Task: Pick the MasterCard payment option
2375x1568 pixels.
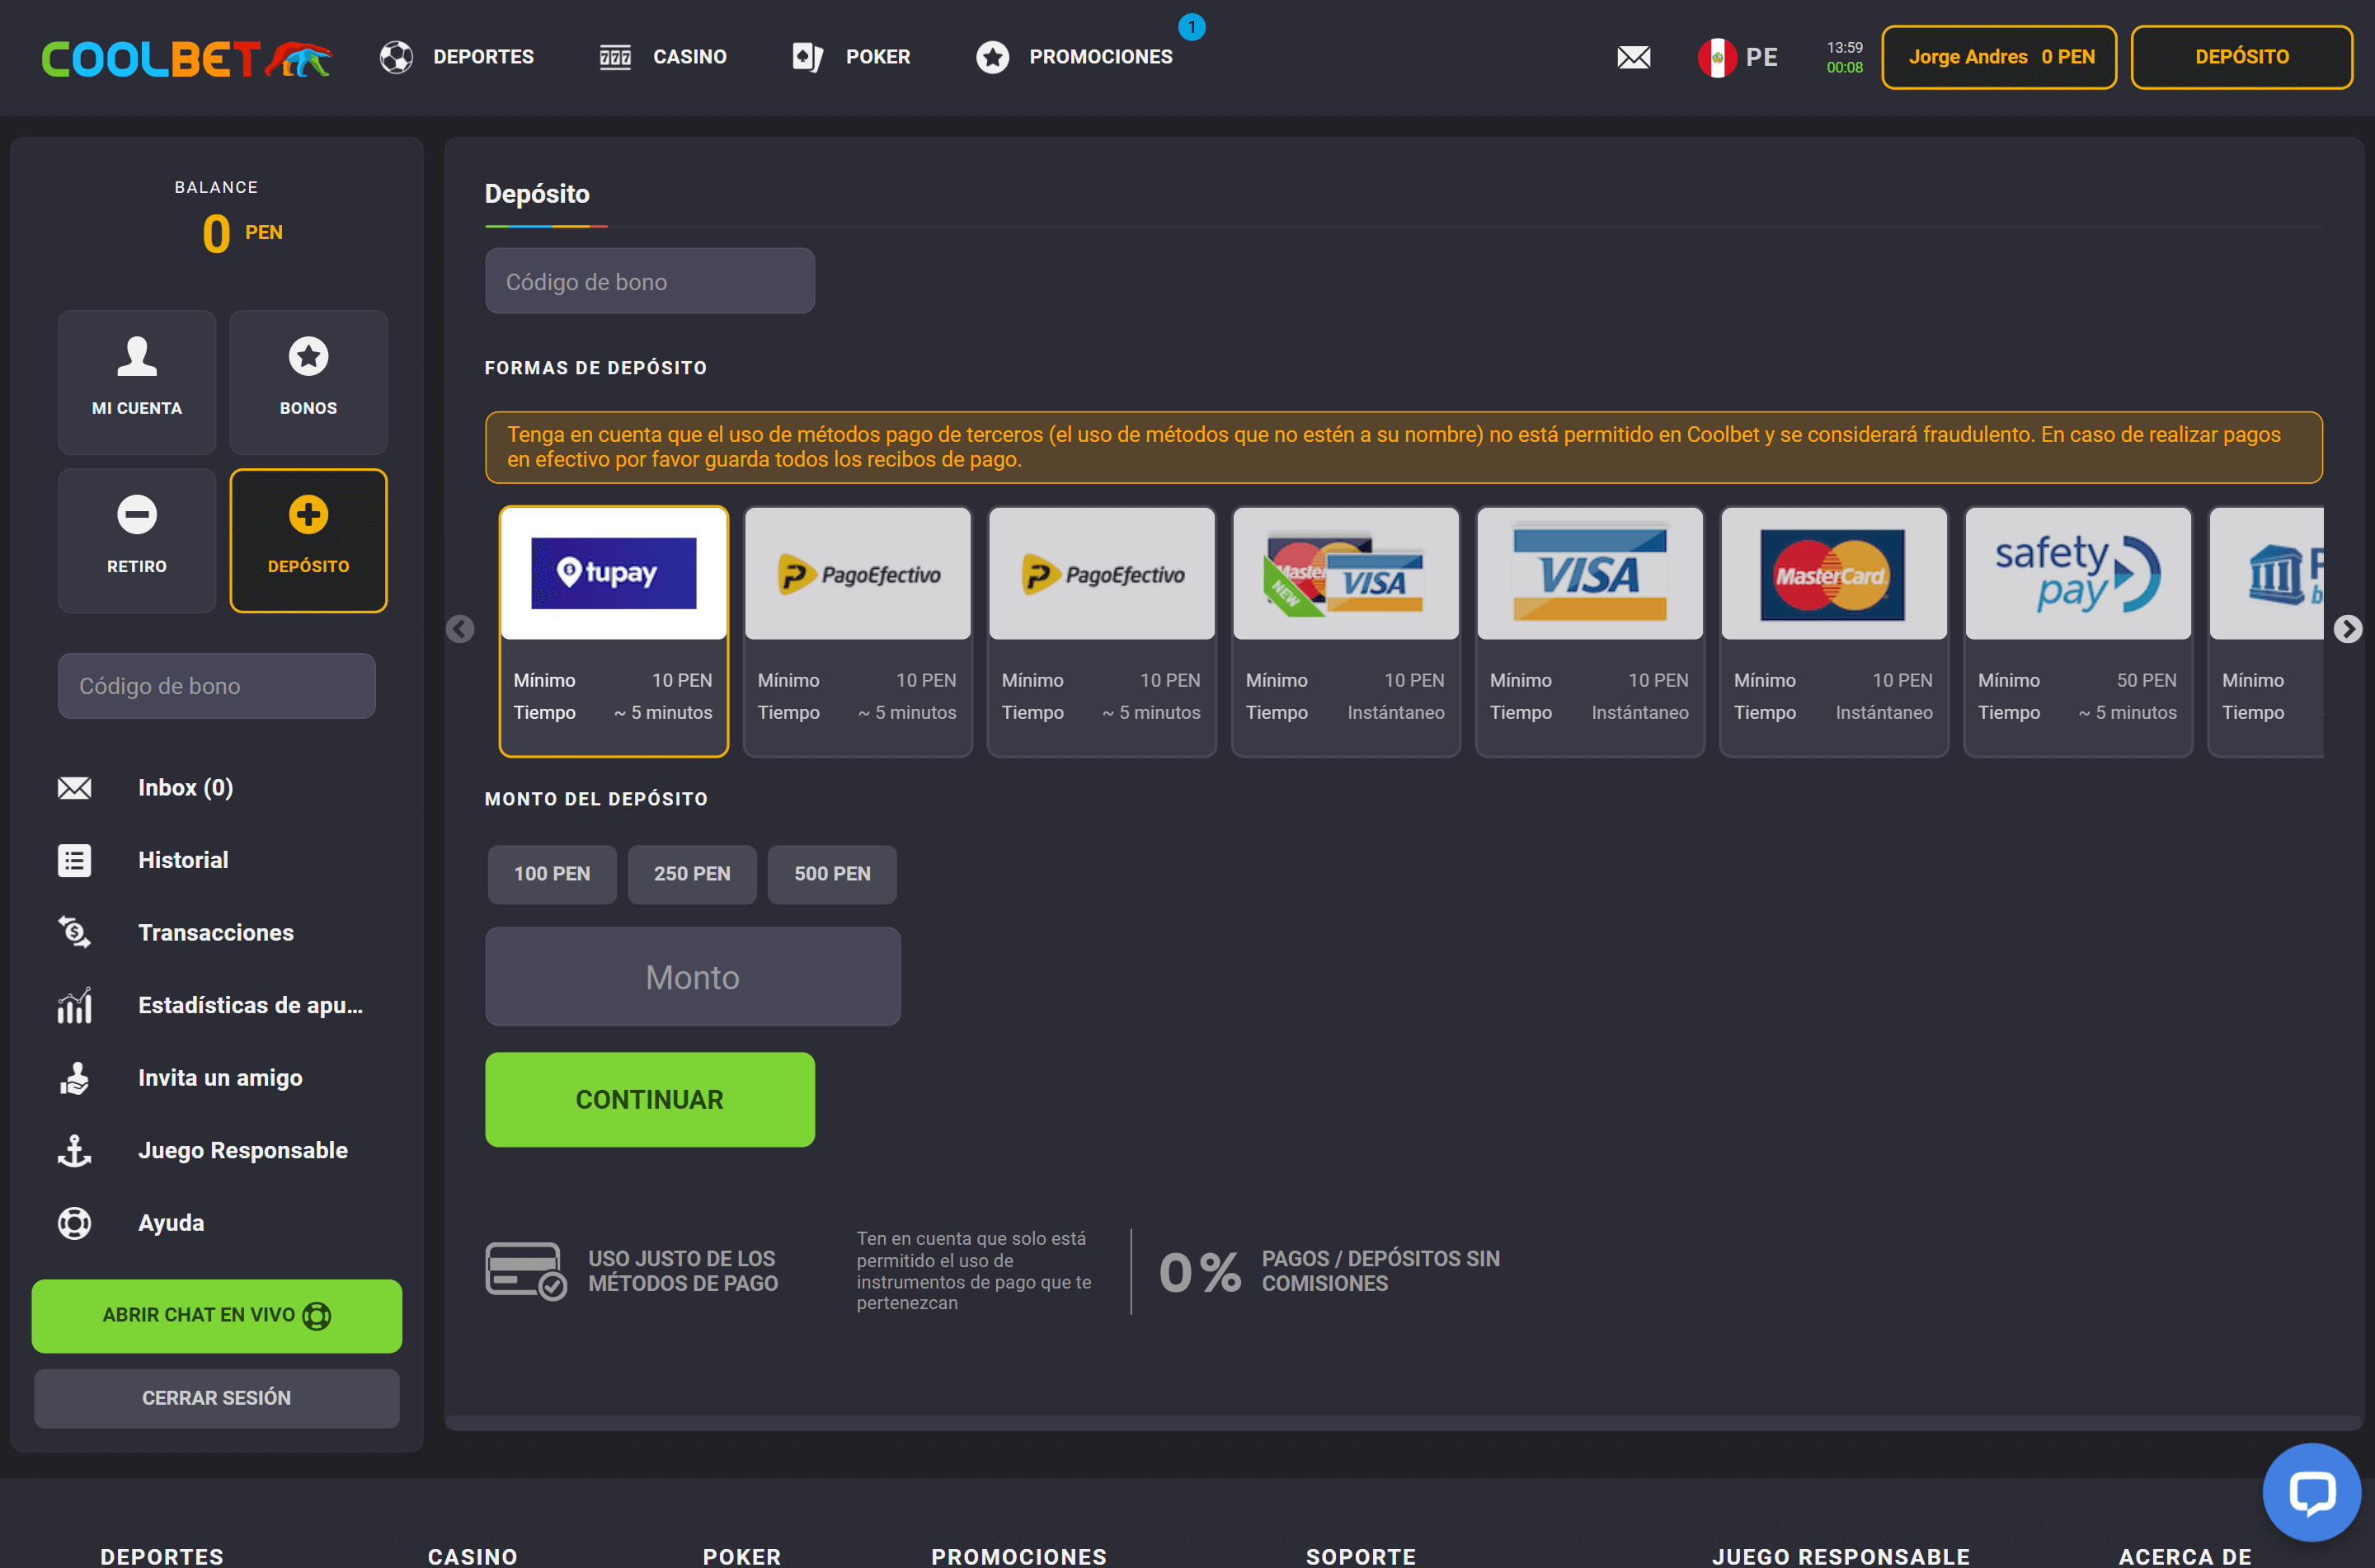Action: [x=1833, y=630]
